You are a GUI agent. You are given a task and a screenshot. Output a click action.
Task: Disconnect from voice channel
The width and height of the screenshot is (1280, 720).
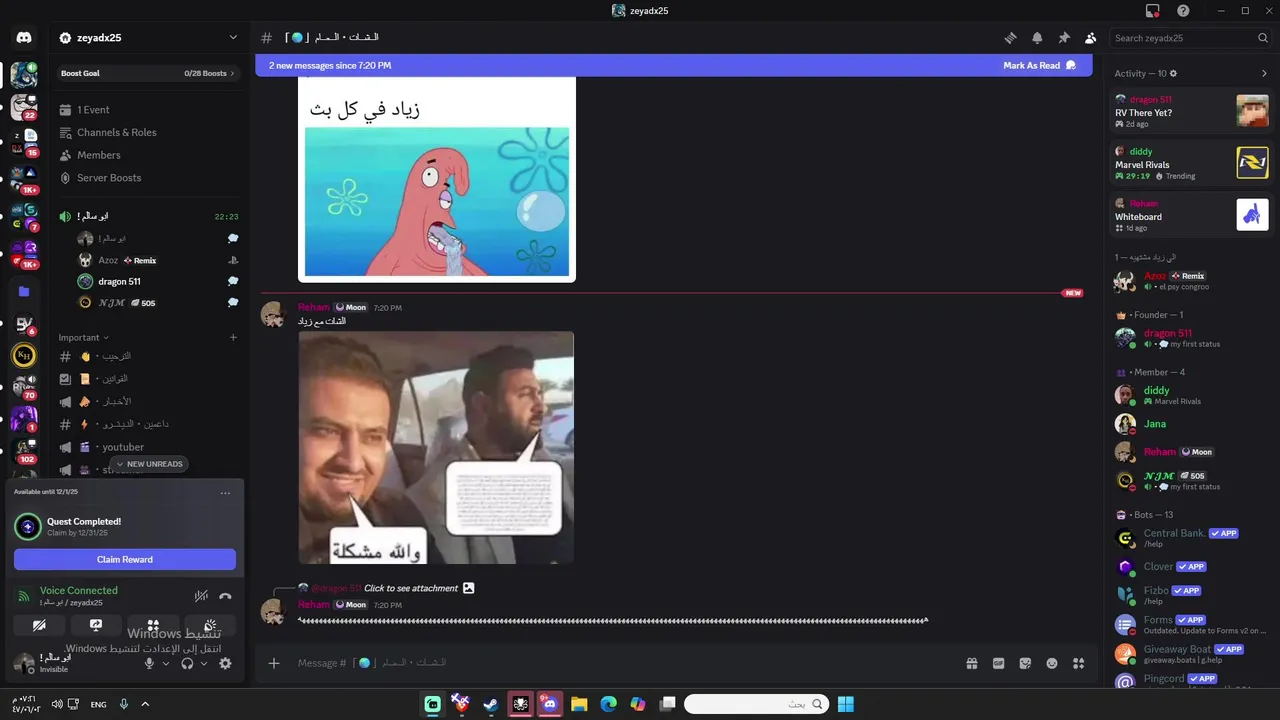(x=225, y=596)
